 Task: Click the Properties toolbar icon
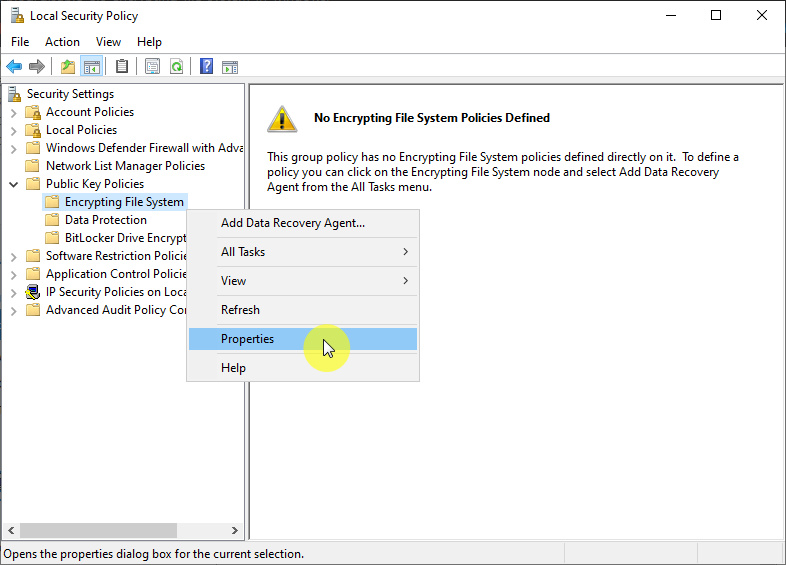[x=152, y=67]
